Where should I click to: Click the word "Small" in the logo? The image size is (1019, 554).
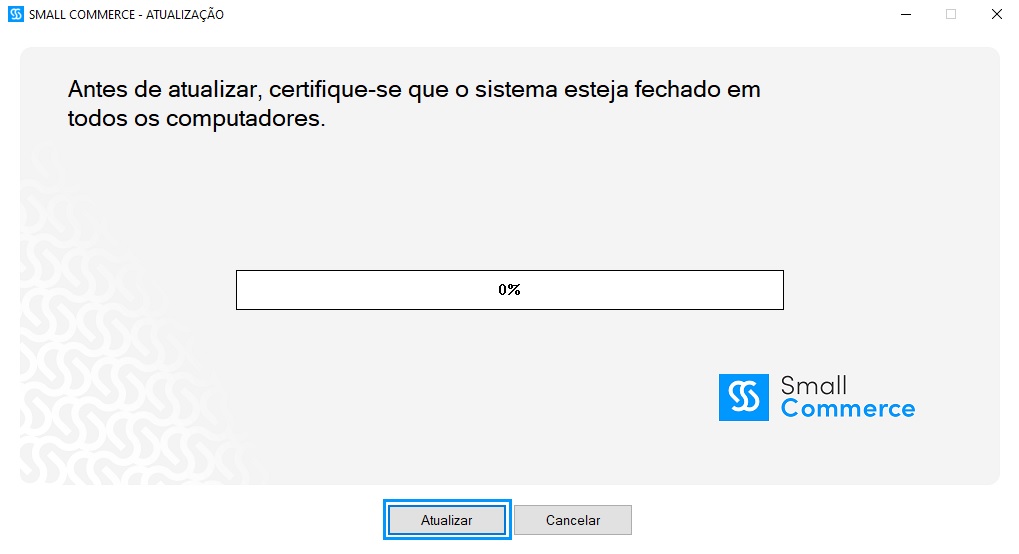[813, 385]
